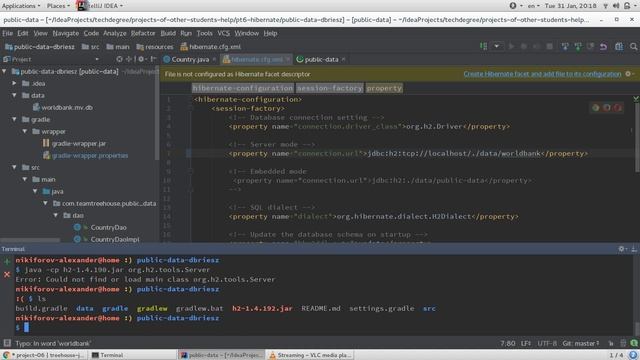Open the Terminal panel gear settings

621,249
